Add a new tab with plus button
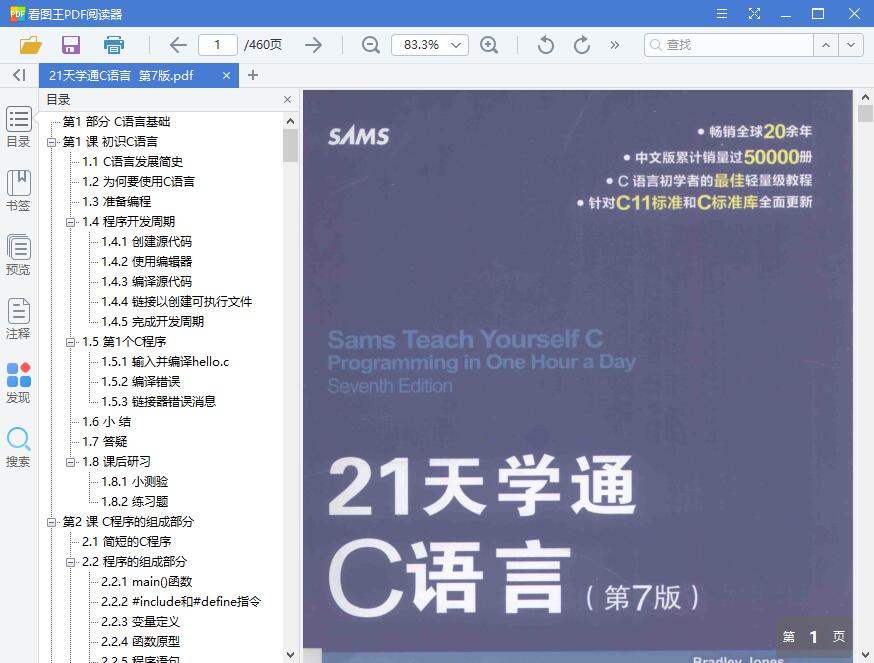The height and width of the screenshot is (663, 874). (x=253, y=75)
